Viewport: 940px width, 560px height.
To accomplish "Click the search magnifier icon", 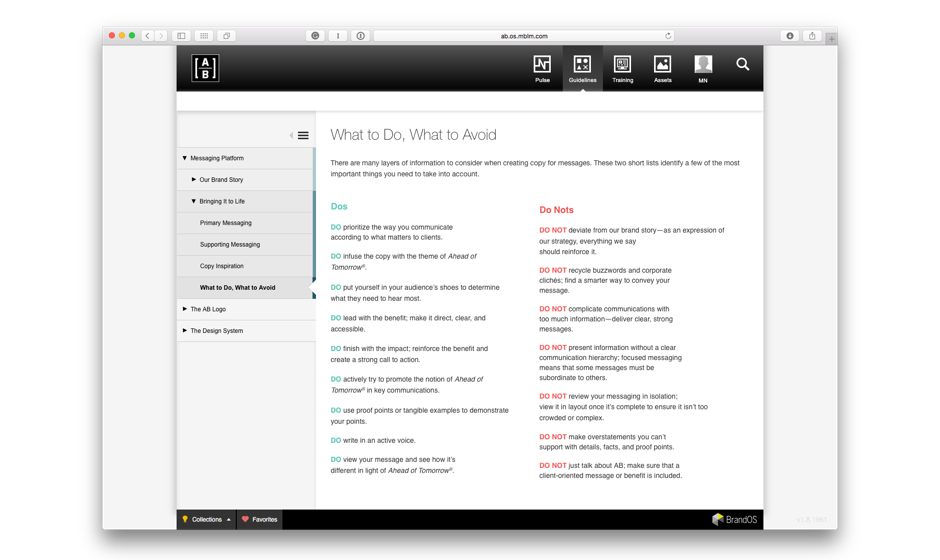I will pos(742,65).
